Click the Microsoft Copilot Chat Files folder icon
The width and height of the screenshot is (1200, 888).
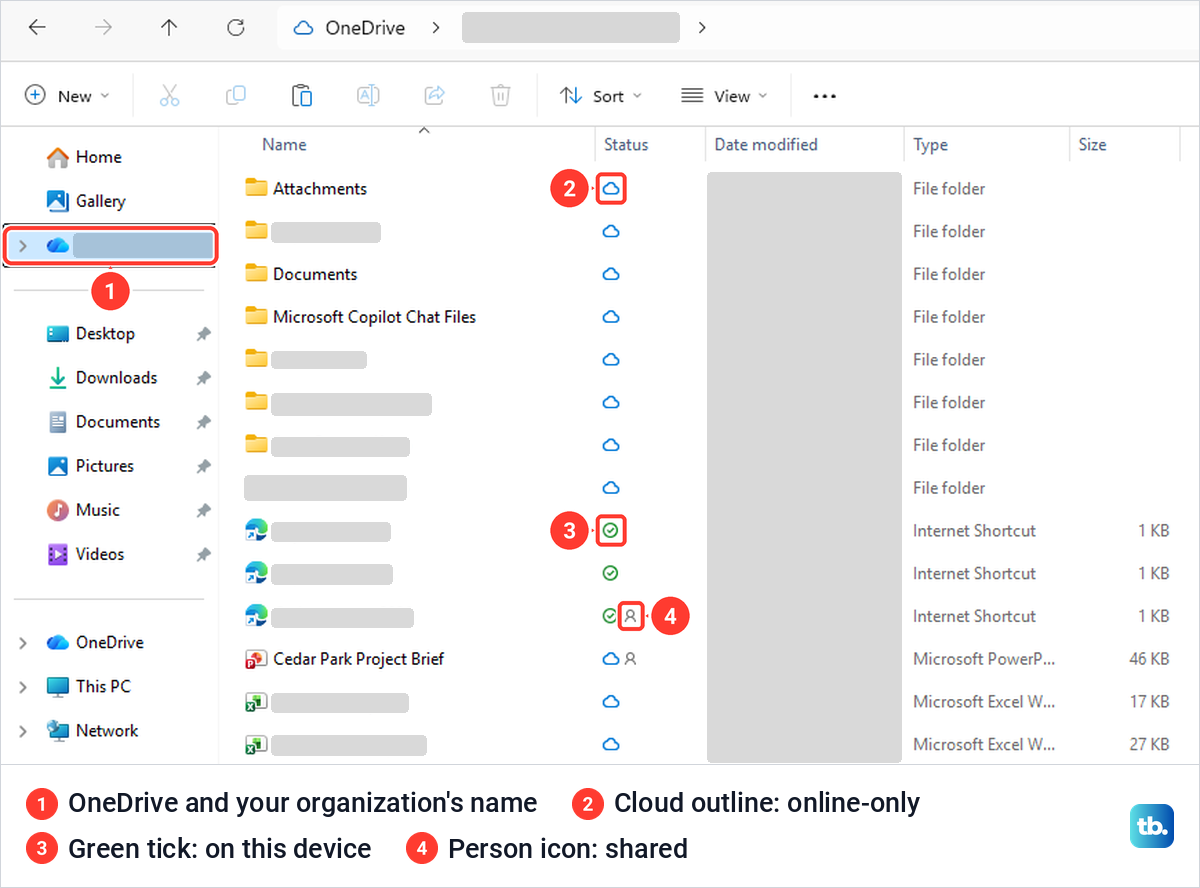click(x=256, y=316)
